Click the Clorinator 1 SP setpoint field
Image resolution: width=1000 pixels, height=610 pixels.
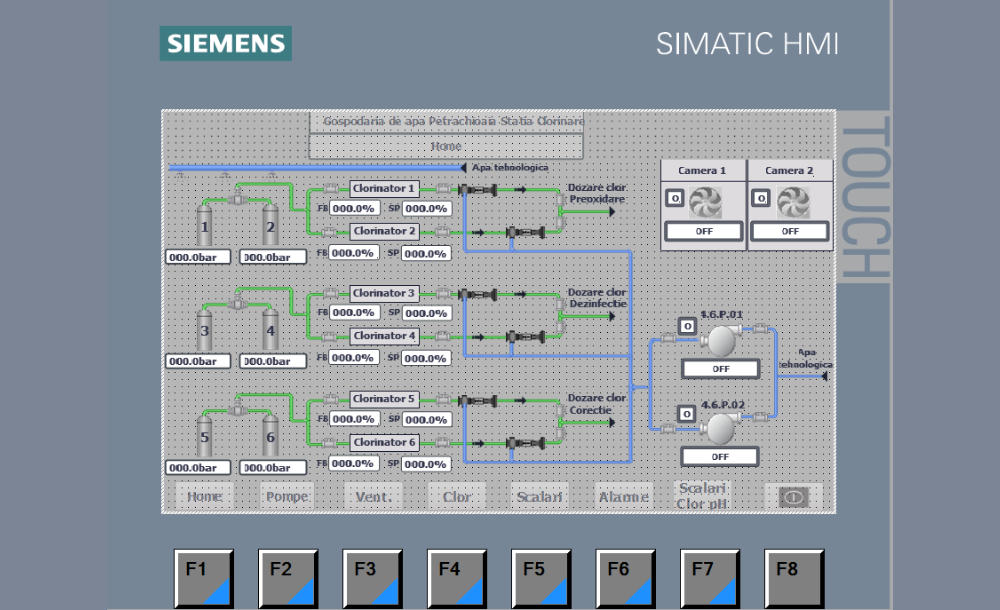[427, 209]
